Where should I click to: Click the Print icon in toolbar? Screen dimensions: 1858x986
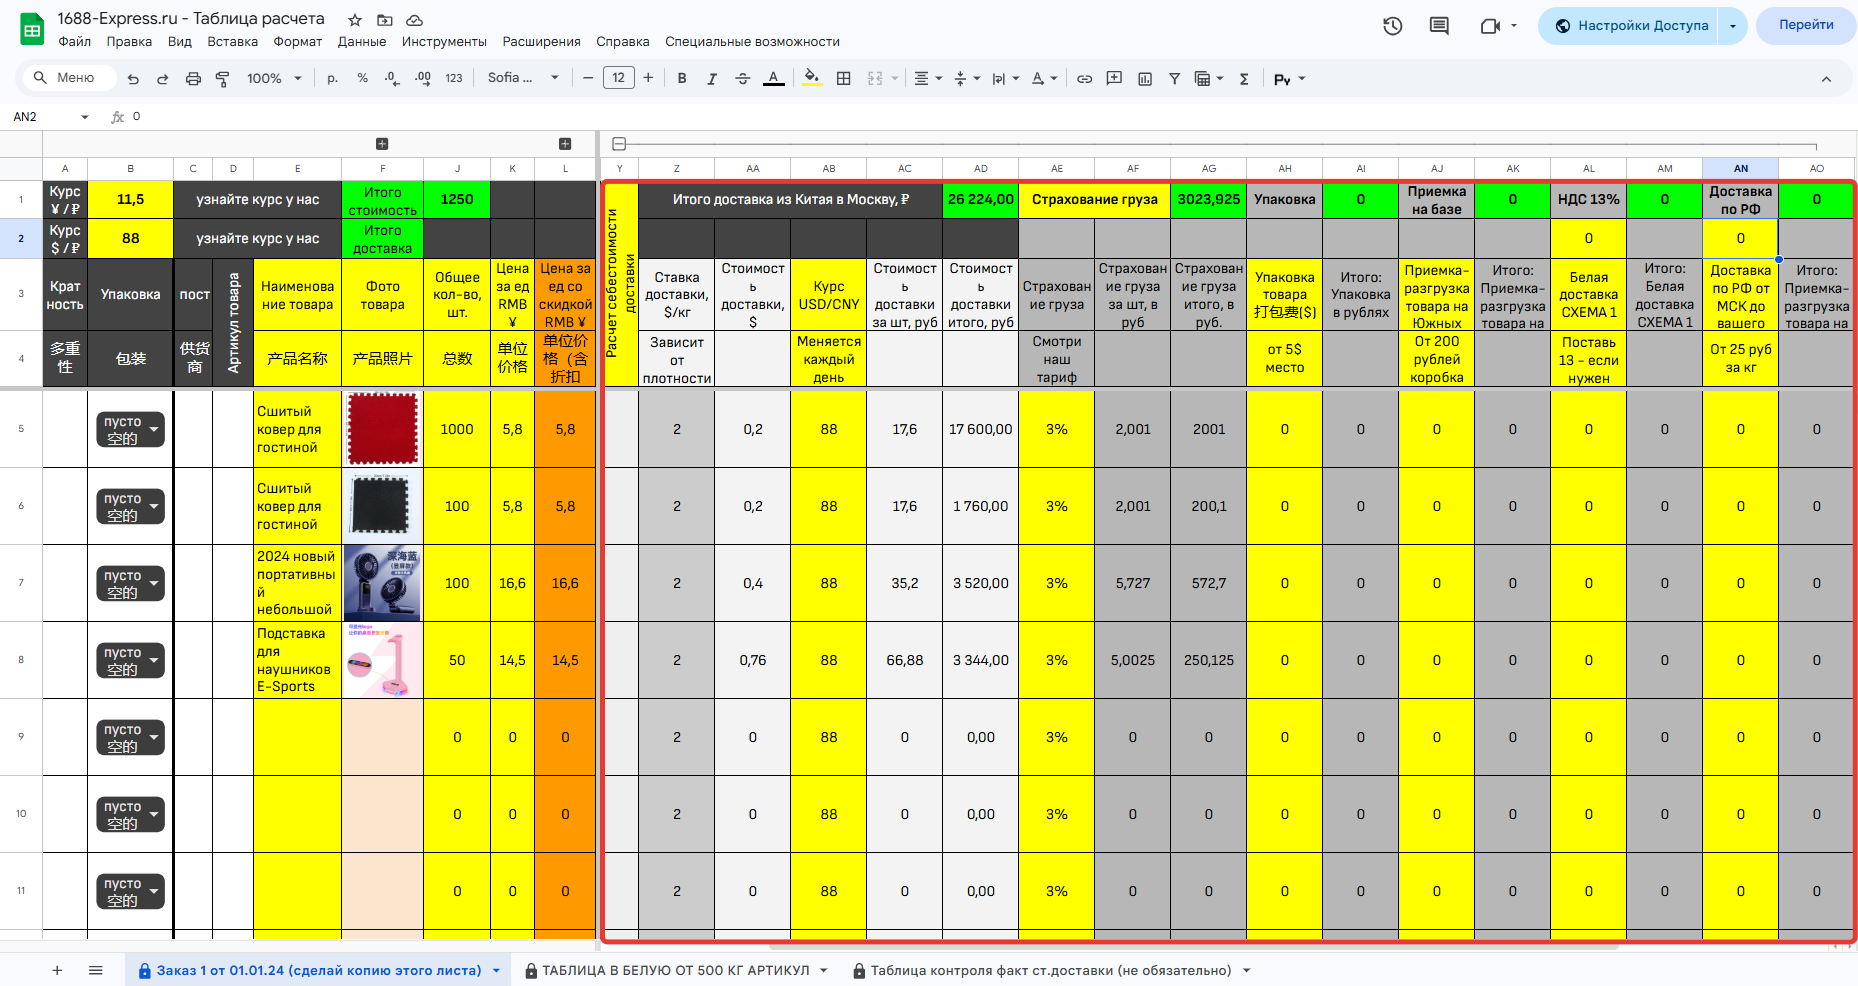click(193, 79)
